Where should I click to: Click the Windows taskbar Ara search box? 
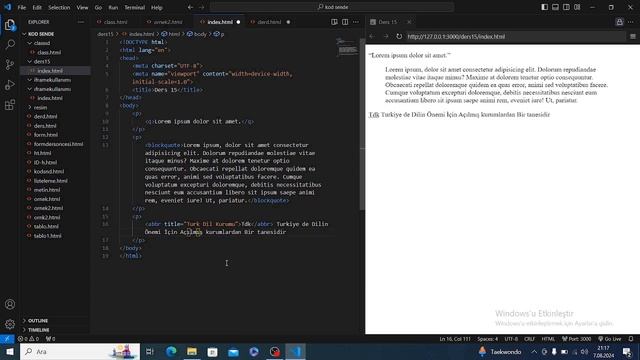click(x=80, y=351)
